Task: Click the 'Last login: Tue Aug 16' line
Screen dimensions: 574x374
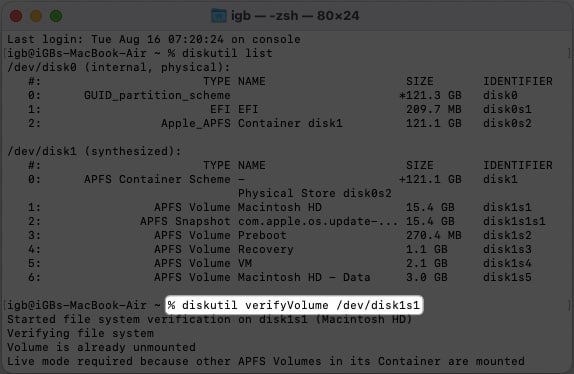Action: tap(154, 39)
